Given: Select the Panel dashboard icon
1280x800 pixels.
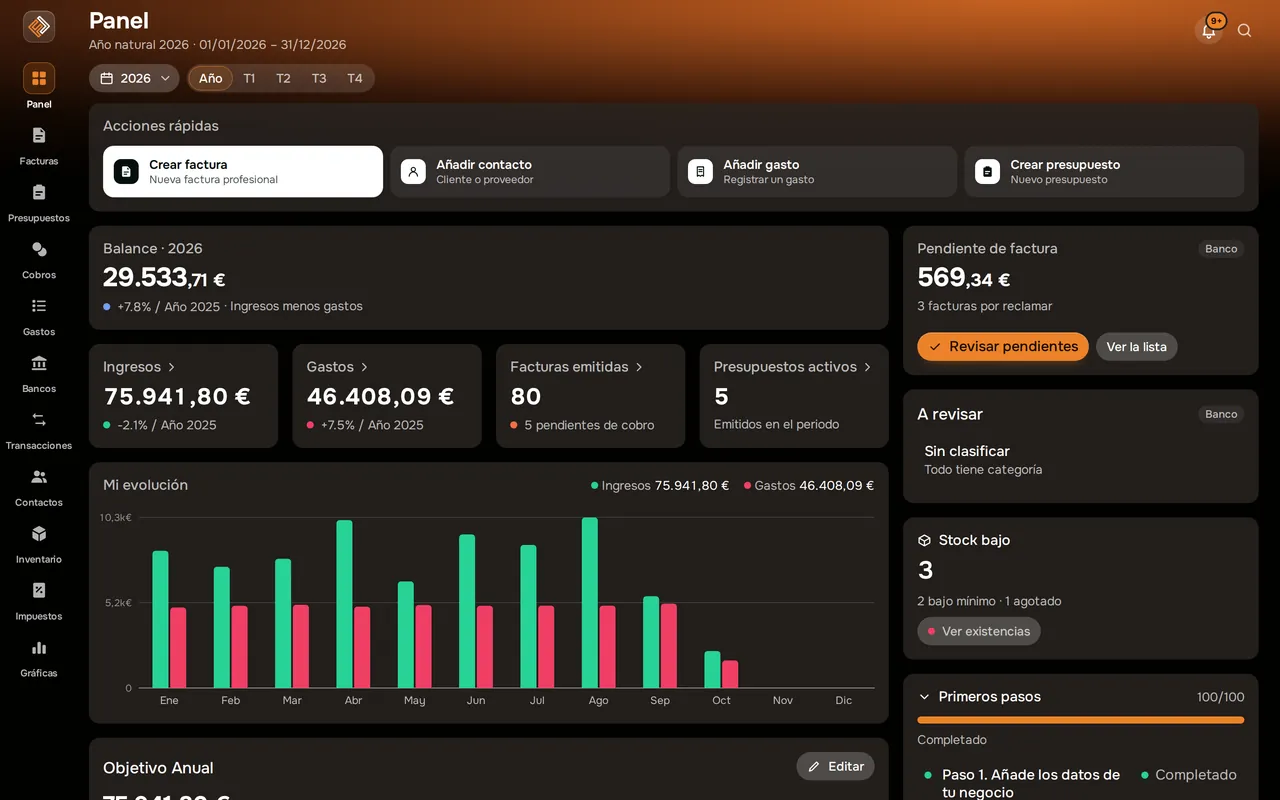Looking at the screenshot, I should coord(39,78).
